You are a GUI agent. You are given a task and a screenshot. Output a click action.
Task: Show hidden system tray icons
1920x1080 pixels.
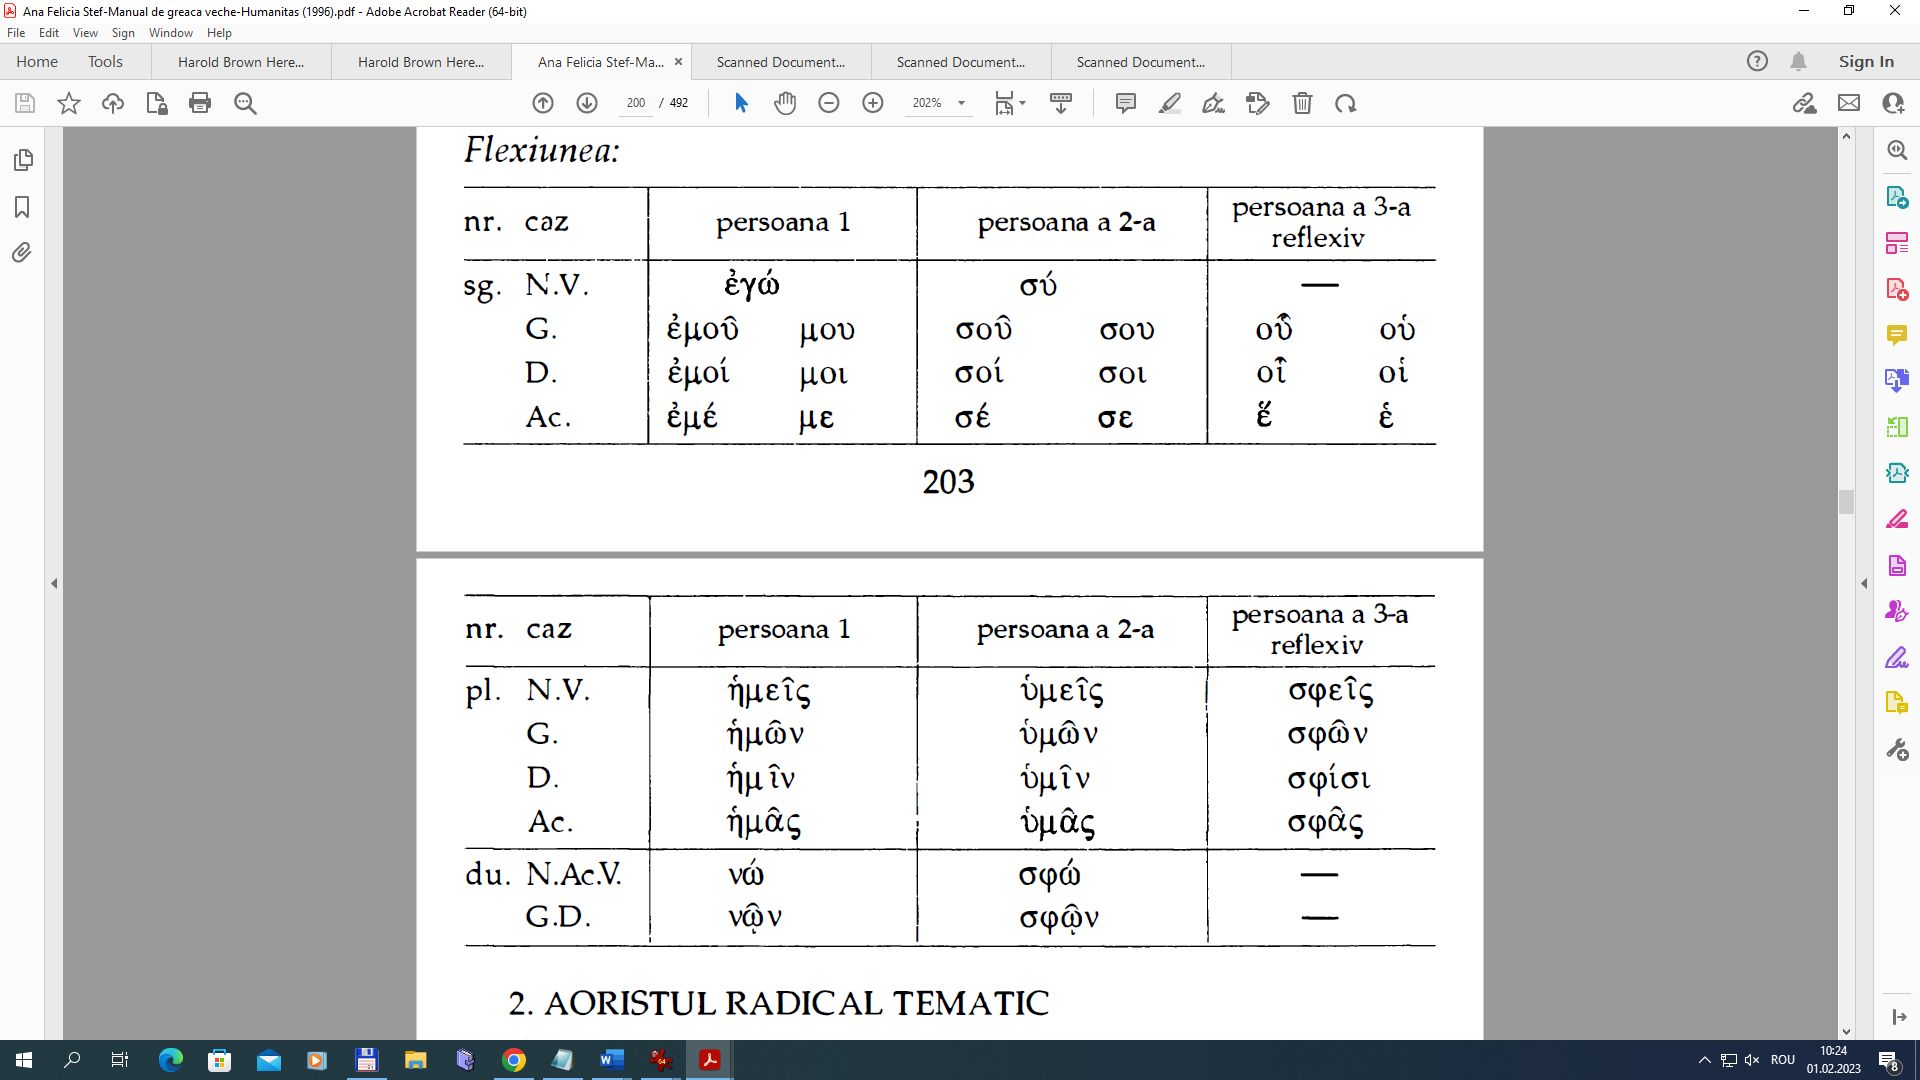coord(1704,1060)
